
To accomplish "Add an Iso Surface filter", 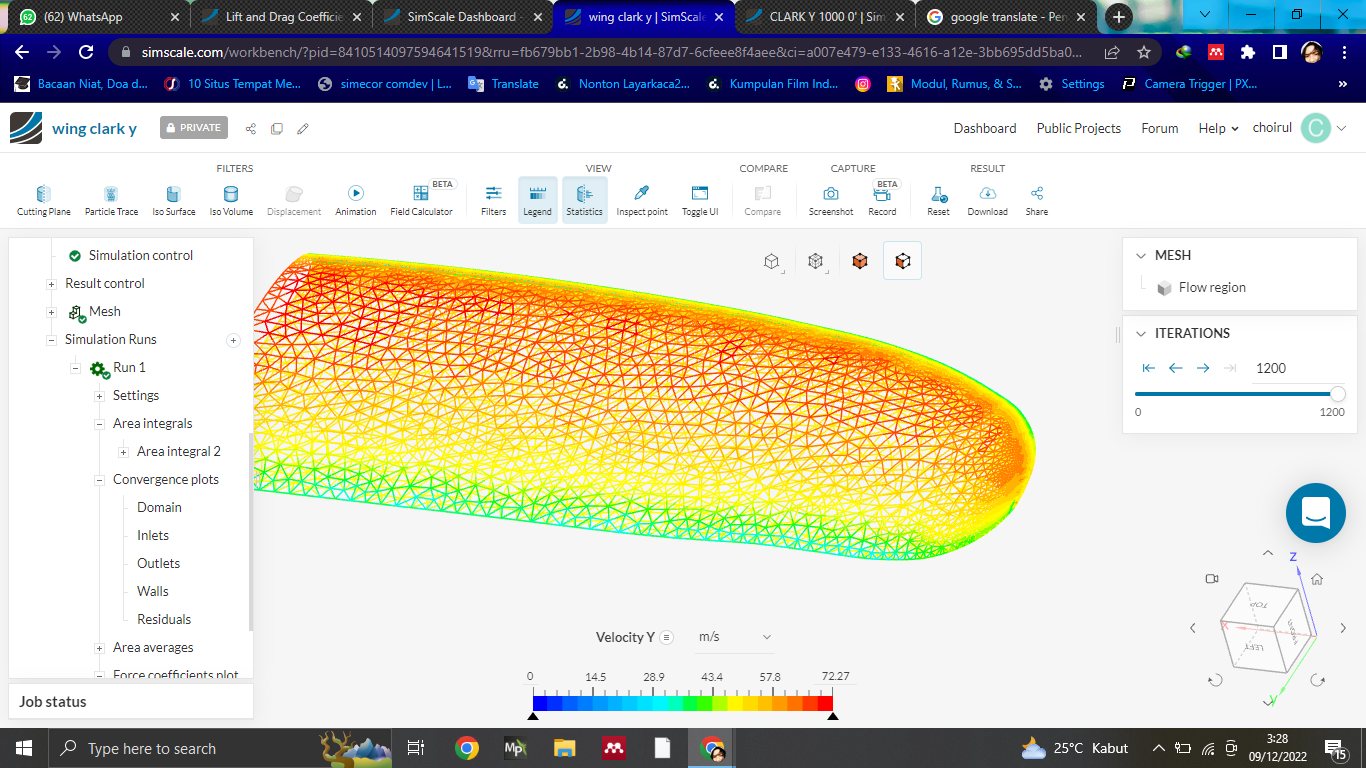I will [173, 200].
